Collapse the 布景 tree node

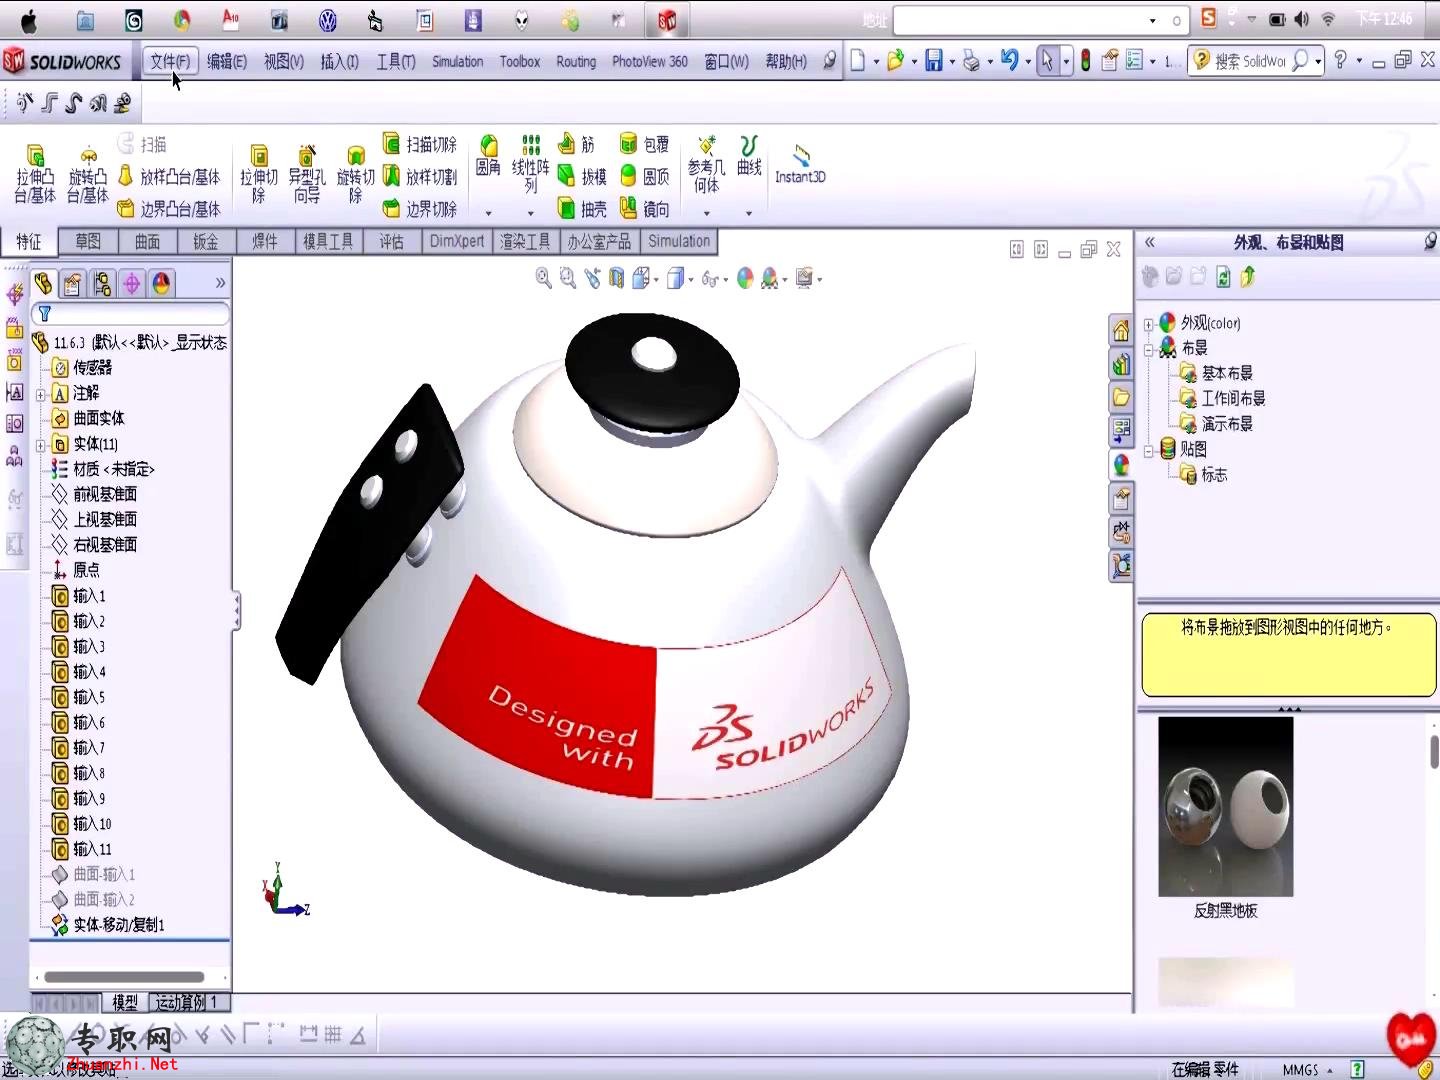coord(1149,348)
